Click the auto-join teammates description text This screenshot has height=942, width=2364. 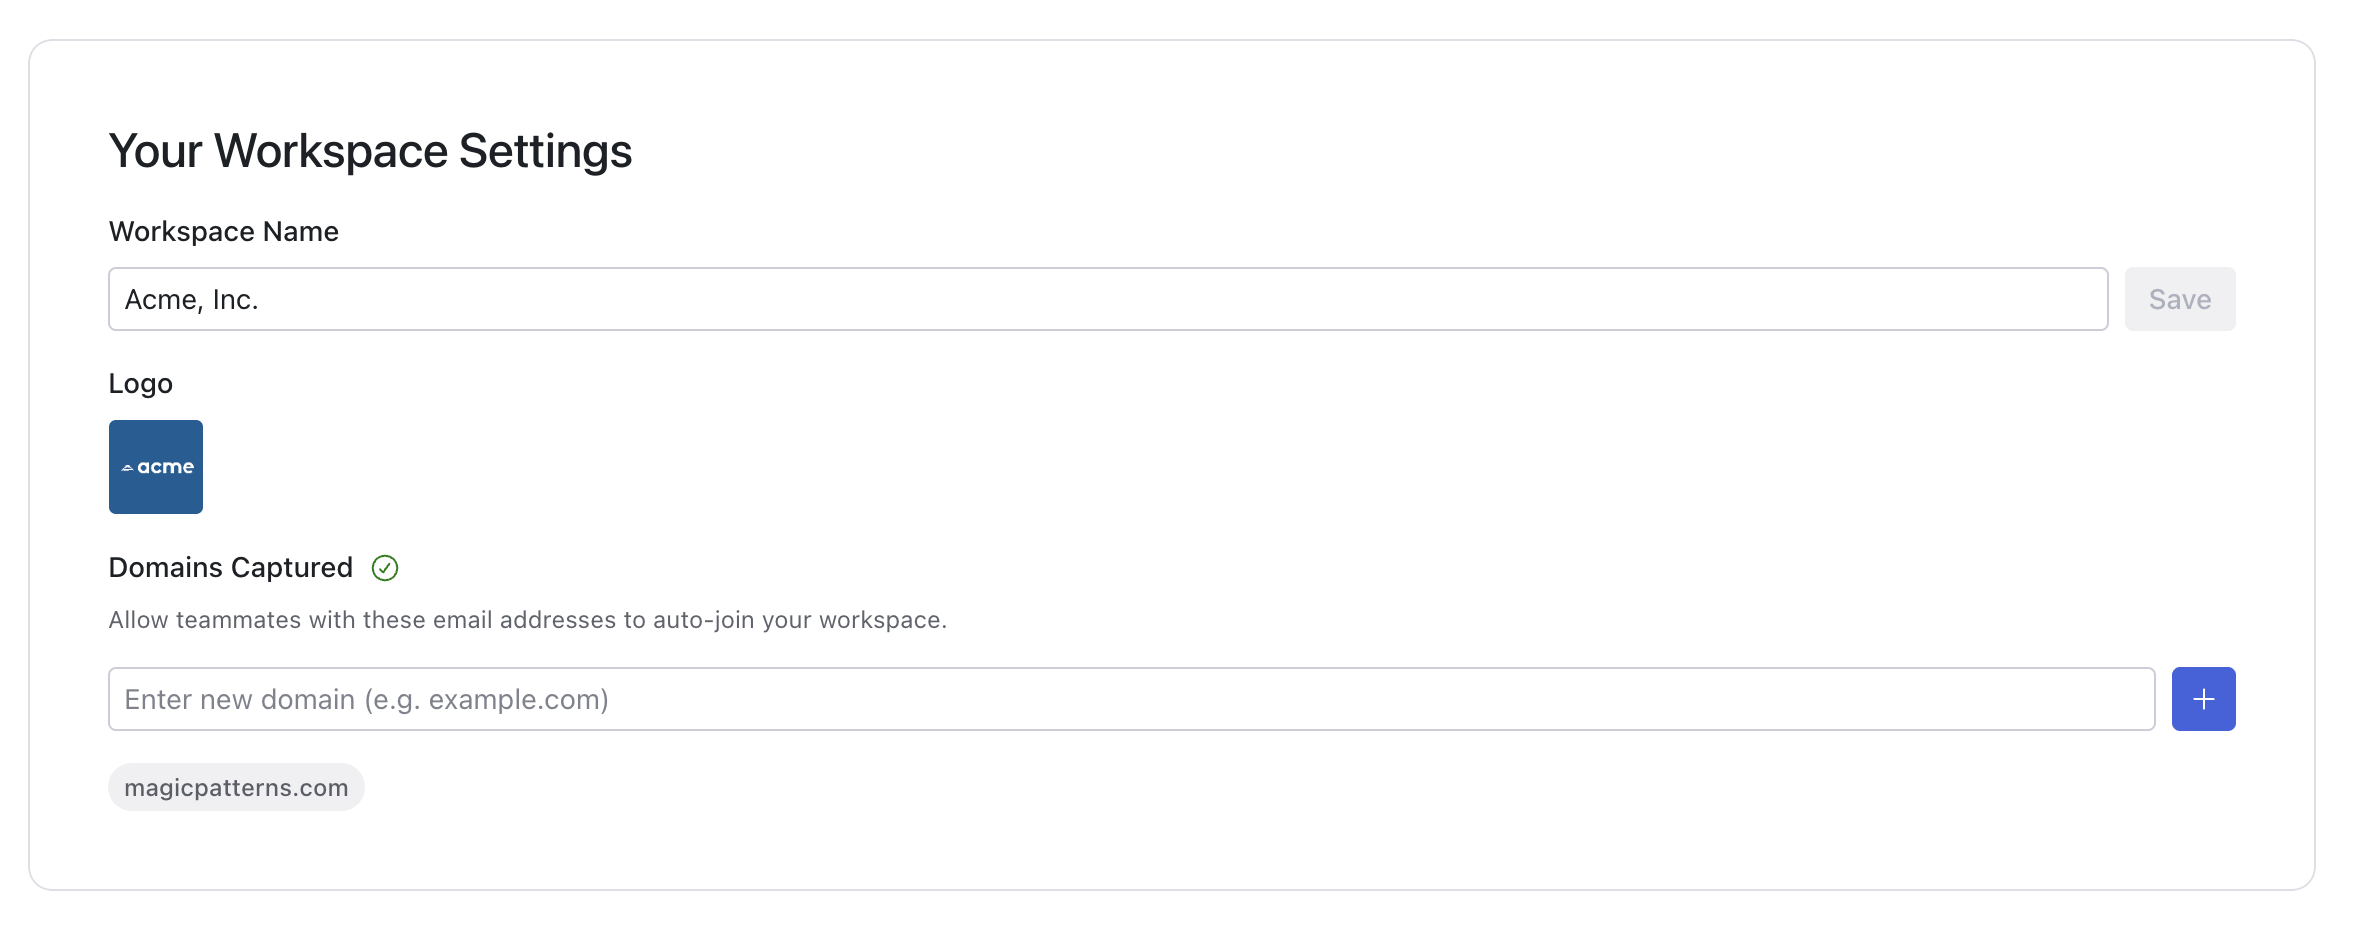click(x=527, y=620)
